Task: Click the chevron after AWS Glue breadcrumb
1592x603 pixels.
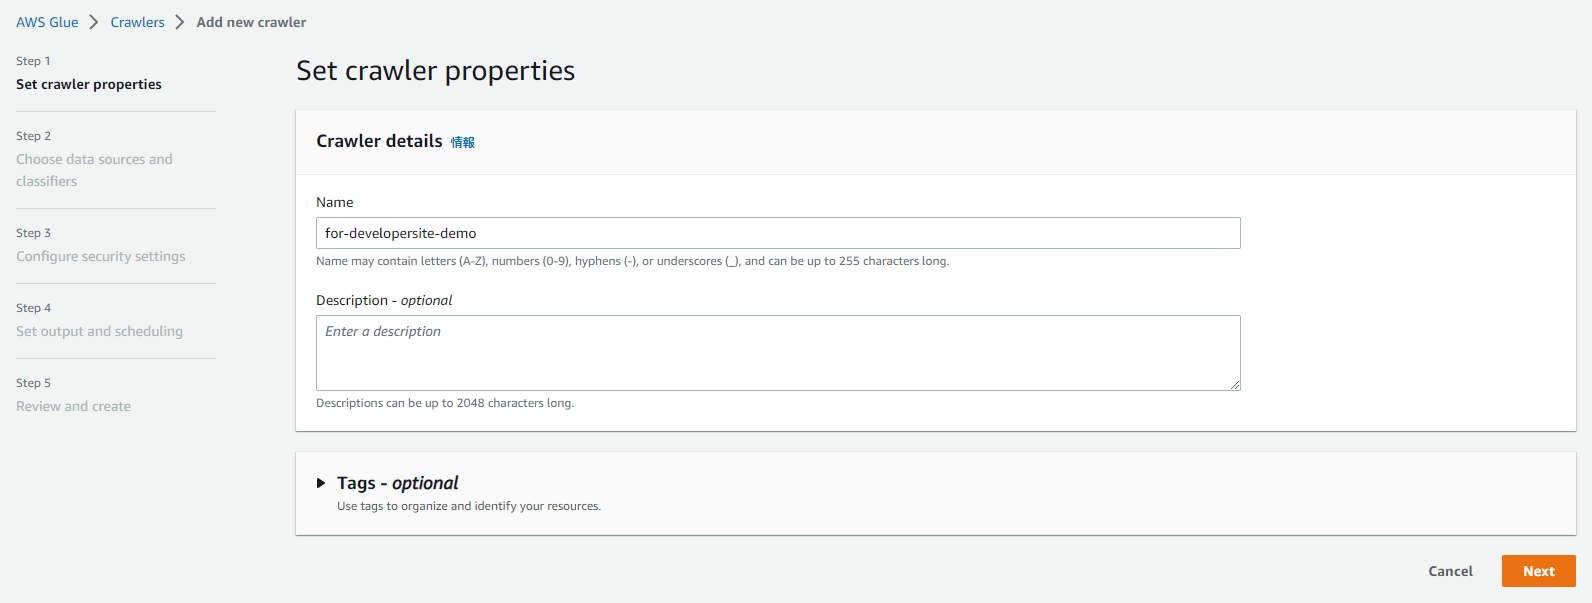Action: [x=94, y=22]
